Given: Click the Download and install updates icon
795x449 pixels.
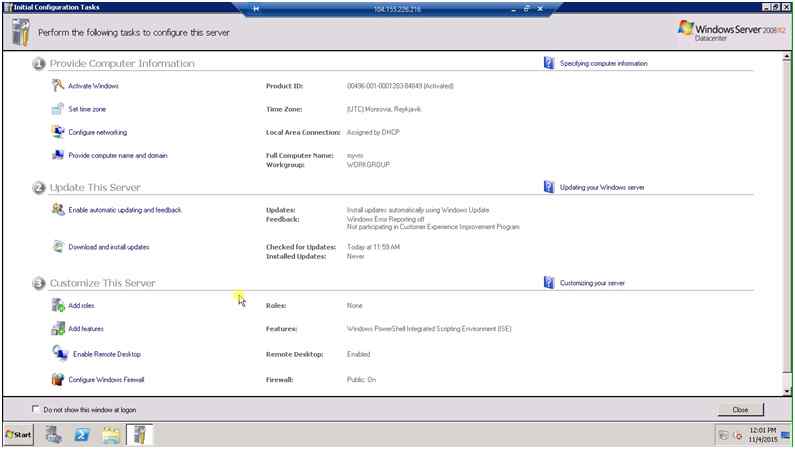Looking at the screenshot, I should coord(58,247).
